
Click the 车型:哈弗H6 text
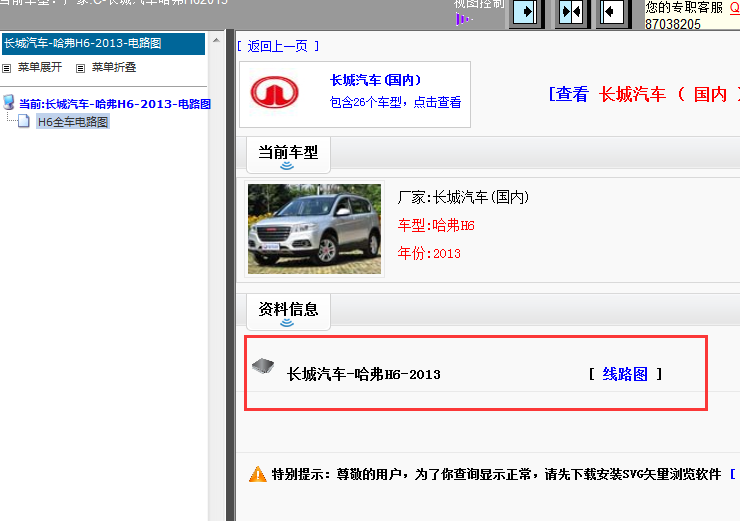(436, 226)
